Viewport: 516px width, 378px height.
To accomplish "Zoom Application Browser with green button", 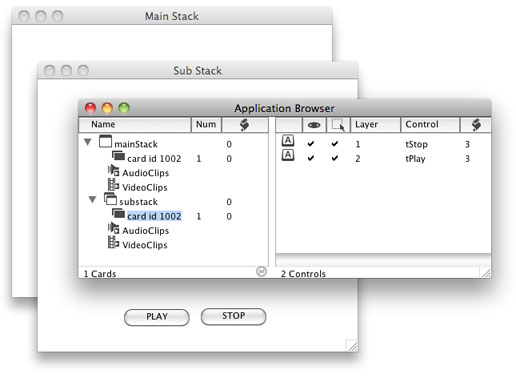I will coord(124,108).
